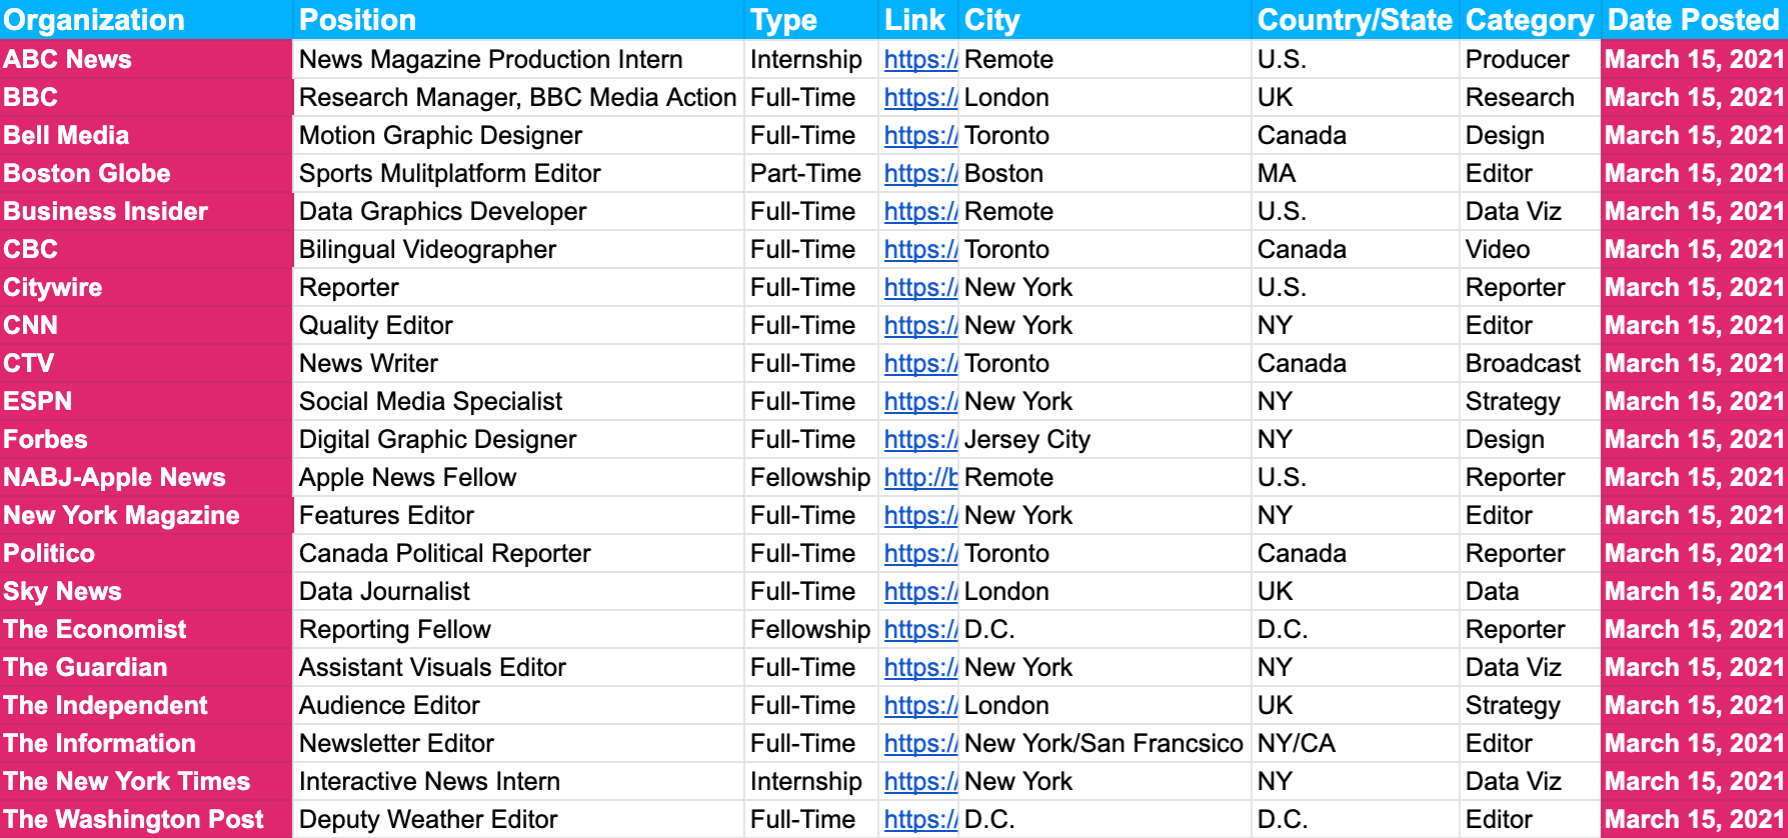The width and height of the screenshot is (1788, 838).
Task: Click the Date Posted column header
Action: pos(1692,20)
